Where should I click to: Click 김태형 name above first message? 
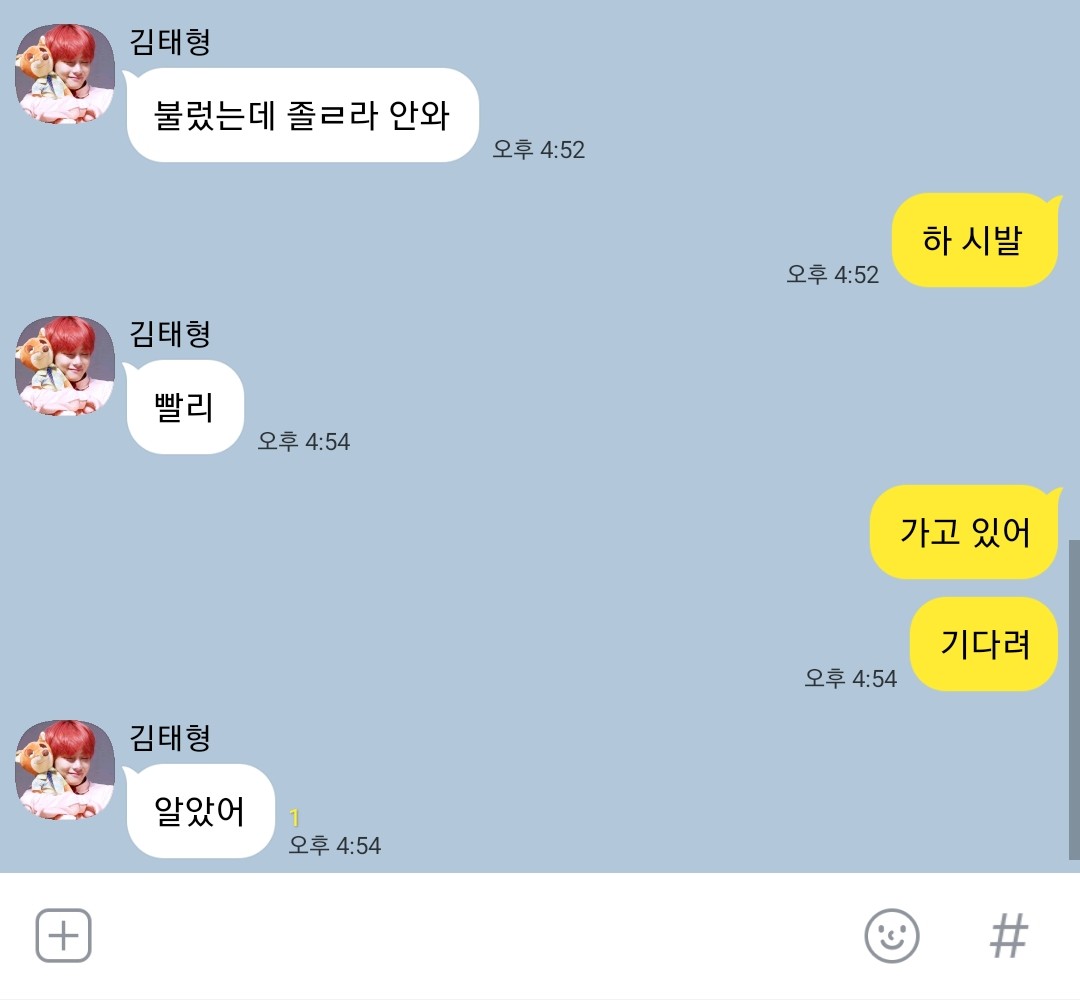point(170,41)
